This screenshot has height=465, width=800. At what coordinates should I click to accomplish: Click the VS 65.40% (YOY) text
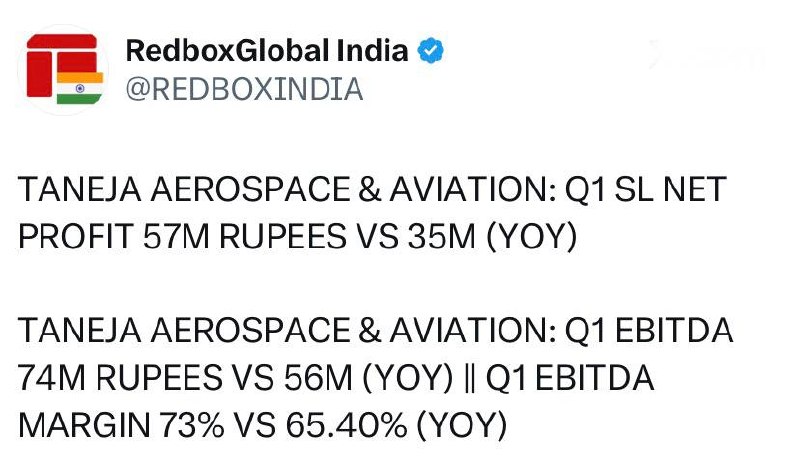pos(370,425)
